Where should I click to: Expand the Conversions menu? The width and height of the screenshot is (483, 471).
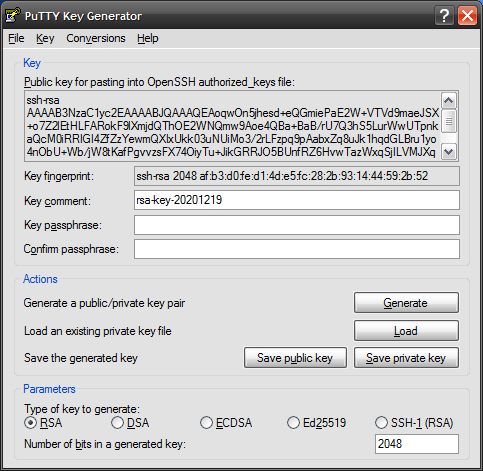click(x=96, y=38)
